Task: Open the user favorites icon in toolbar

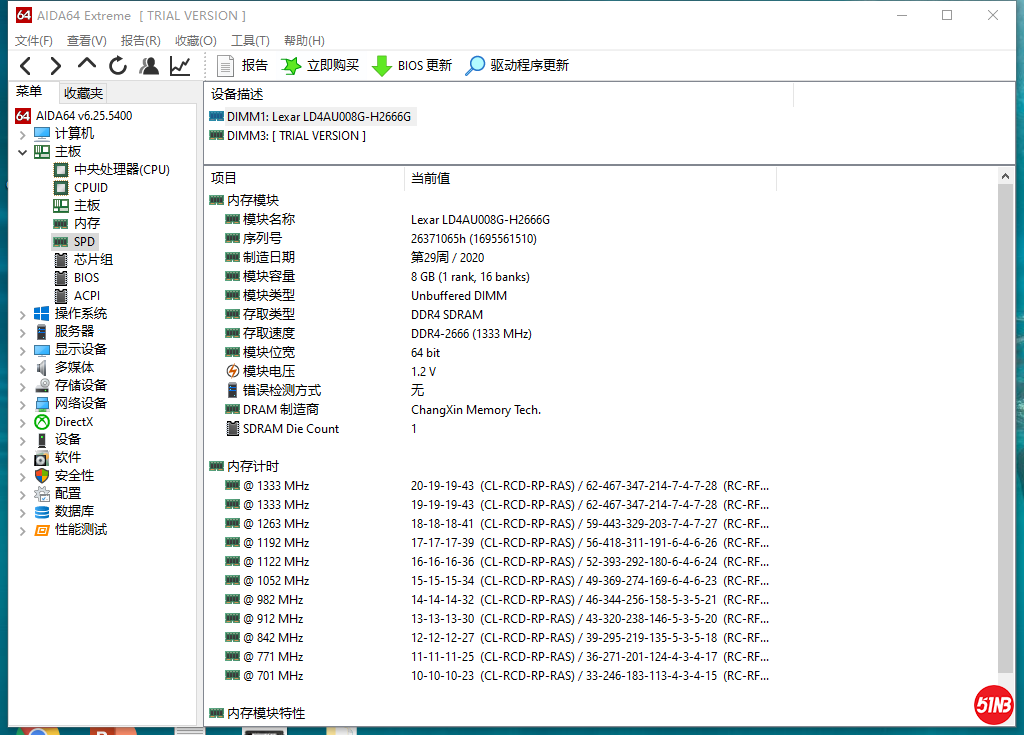Action: pyautogui.click(x=149, y=66)
